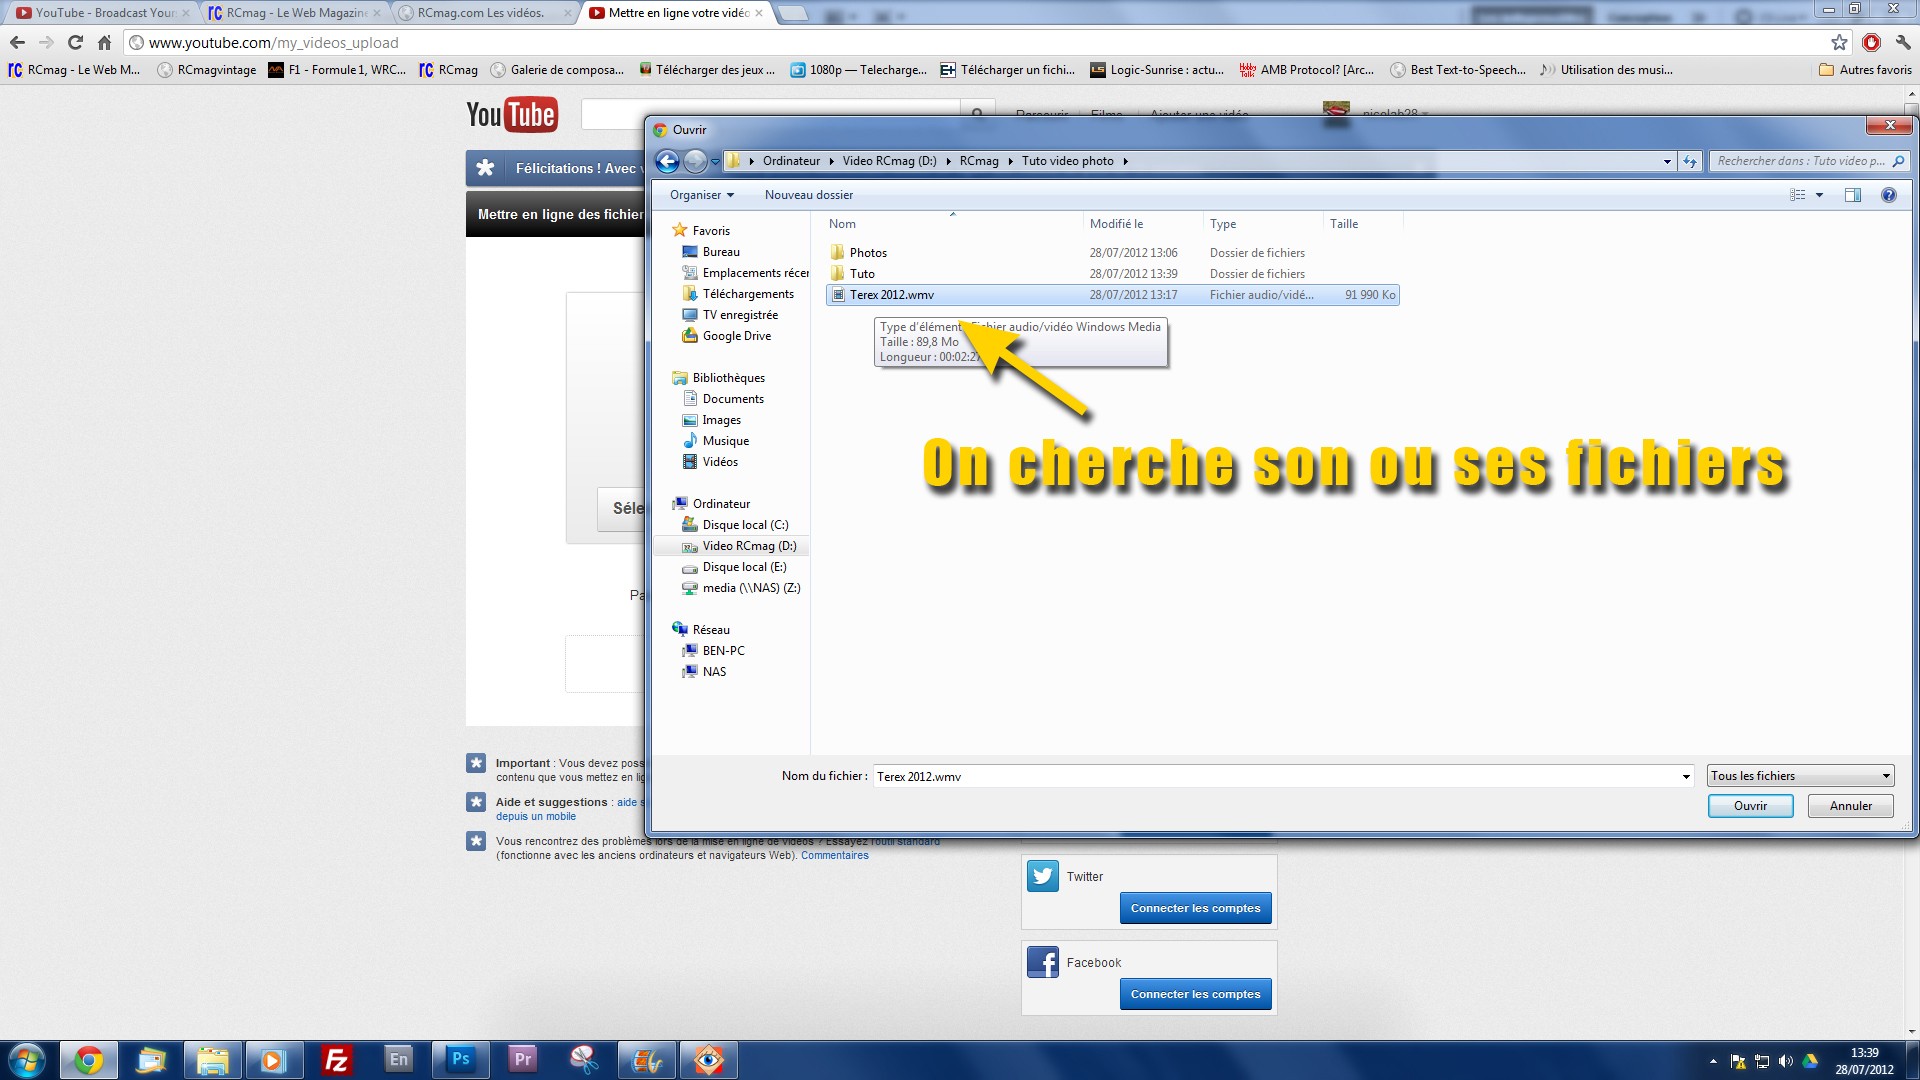1920x1080 pixels.
Task: Click the forward arrow in Ouvrir dialog
Action: coord(695,161)
